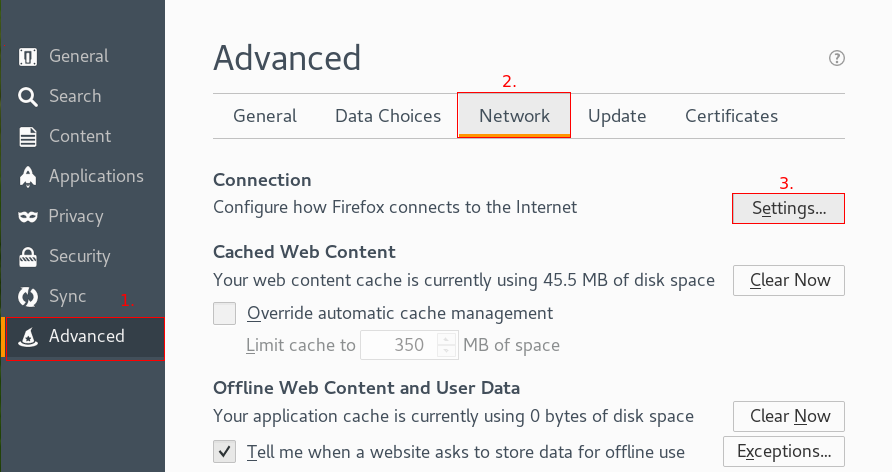The width and height of the screenshot is (892, 472).
Task: Click the Advanced wizard hat icon
Action: coord(29,337)
